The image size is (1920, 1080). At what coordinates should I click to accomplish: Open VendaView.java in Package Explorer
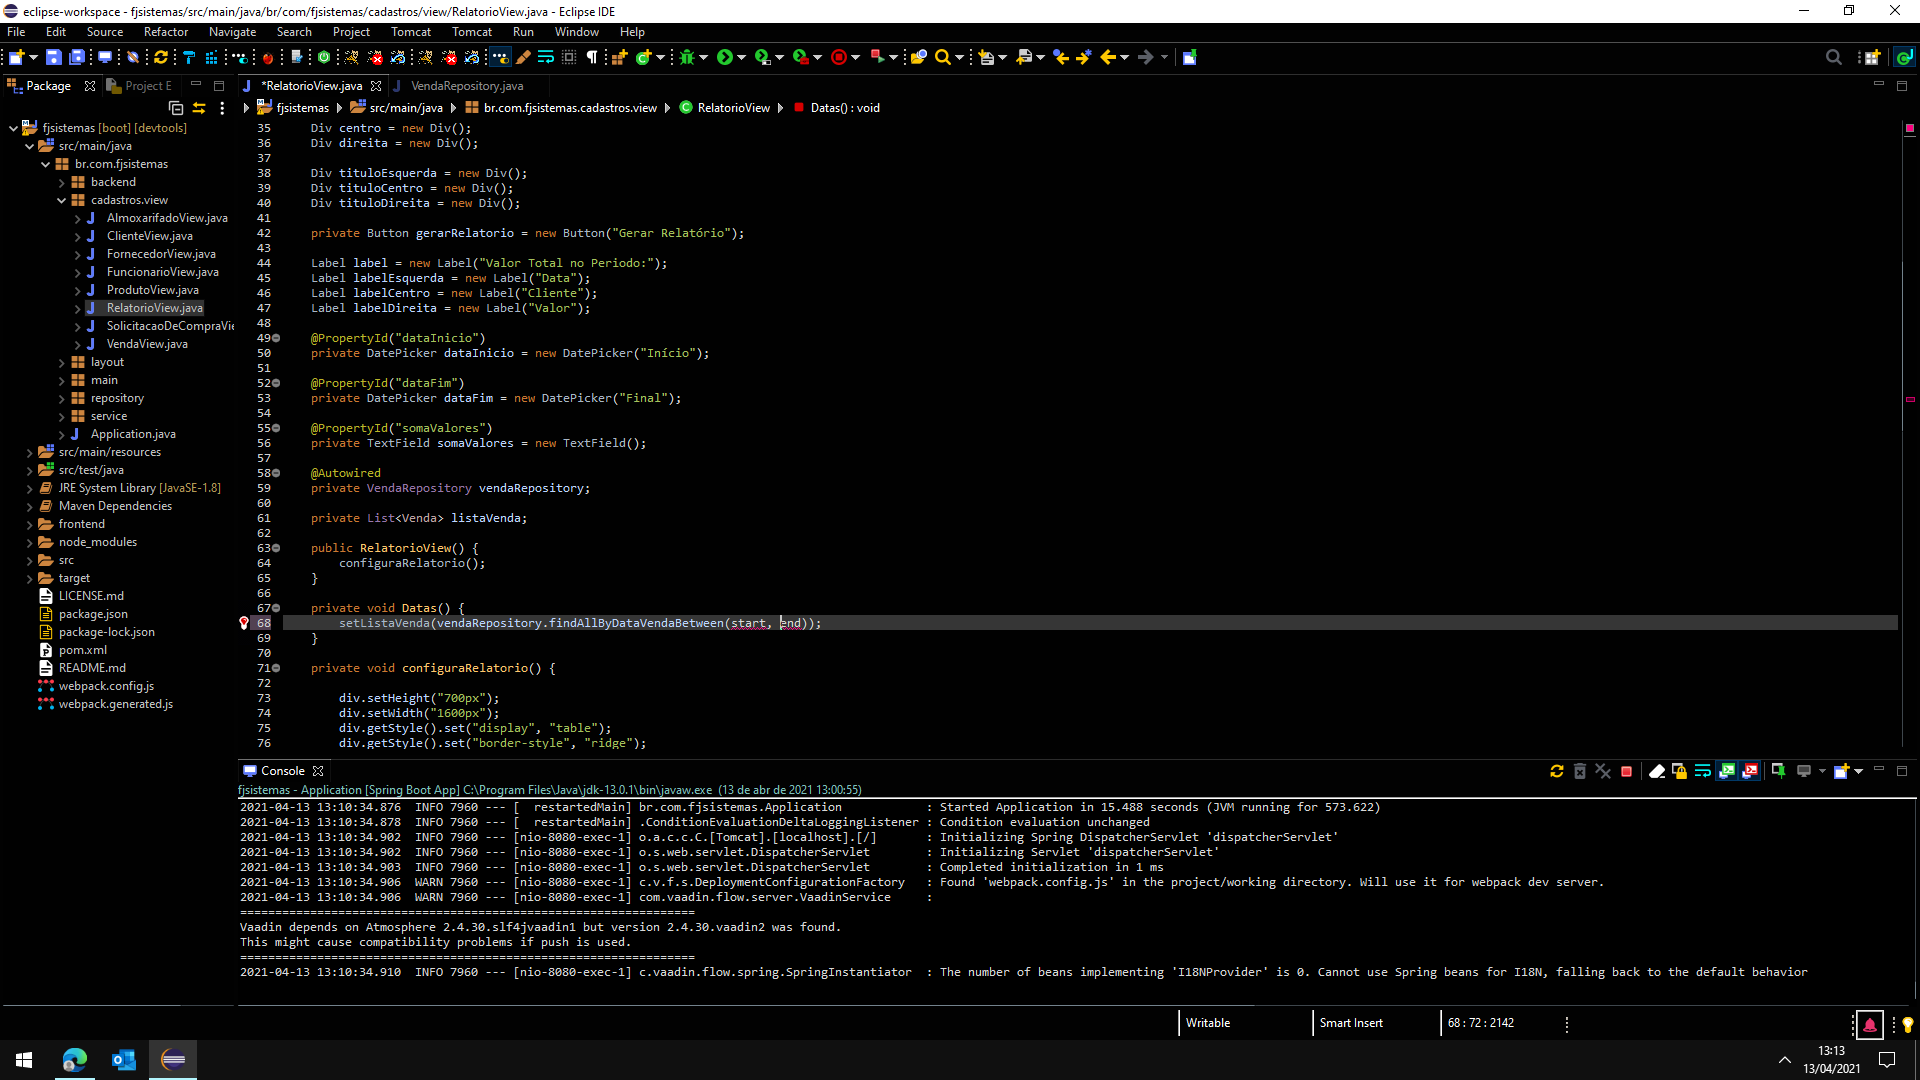coord(147,344)
